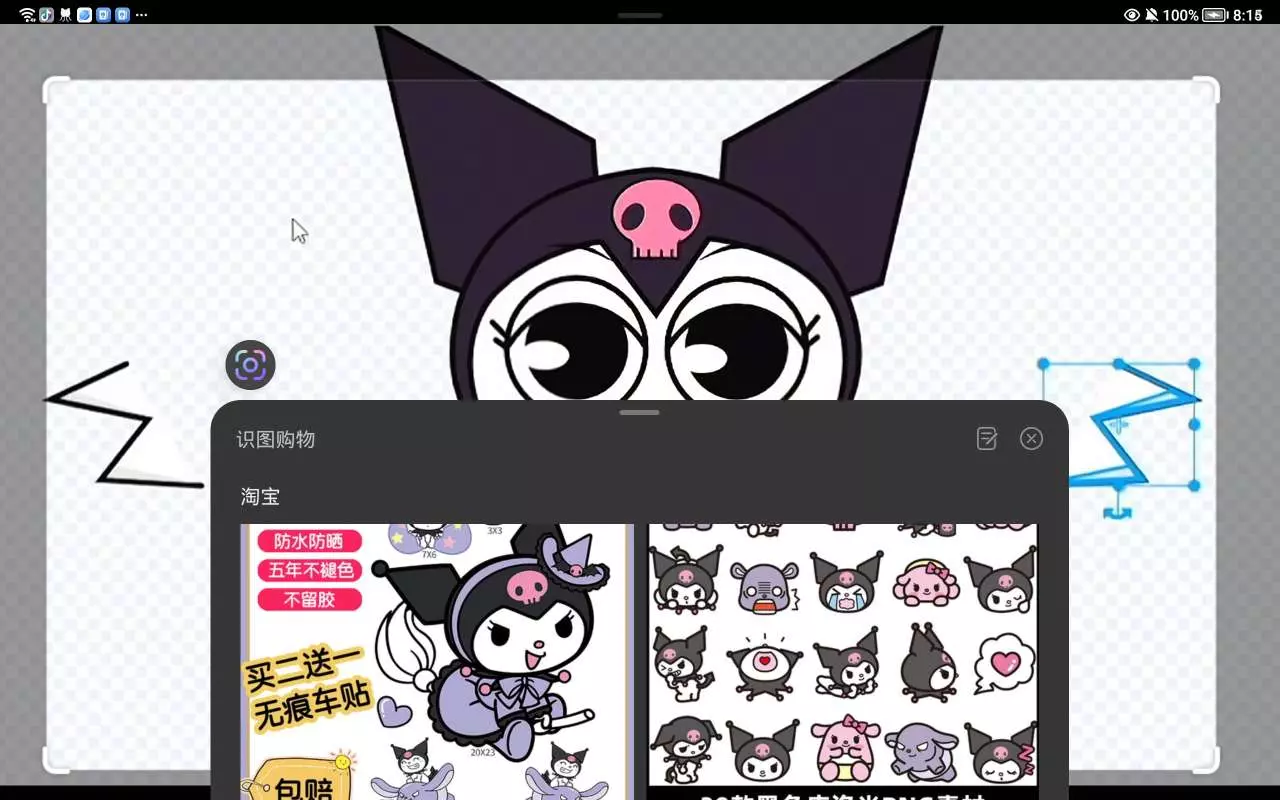Click the 100% battery percentage text
Viewport: 1280px width, 800px height.
[1181, 15]
